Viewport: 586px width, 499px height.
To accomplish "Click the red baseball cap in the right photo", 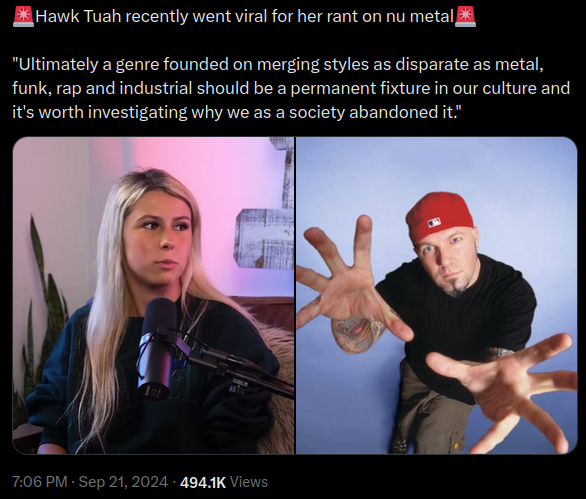I will (439, 218).
